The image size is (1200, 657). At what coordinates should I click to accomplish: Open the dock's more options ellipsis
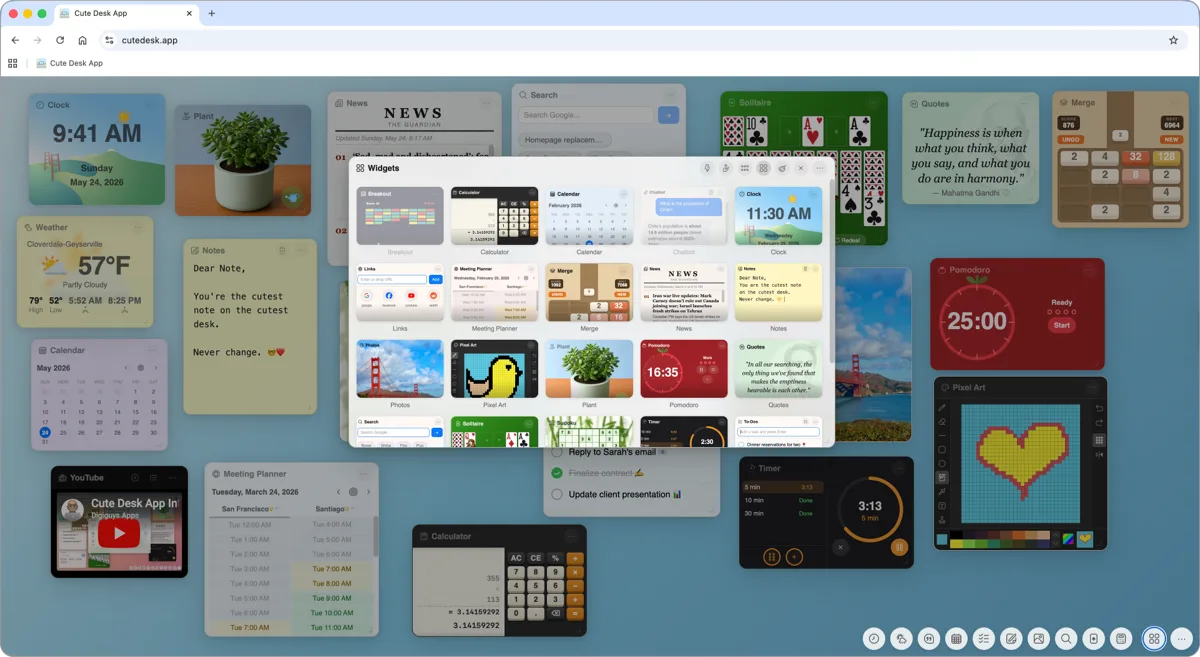tap(1182, 639)
